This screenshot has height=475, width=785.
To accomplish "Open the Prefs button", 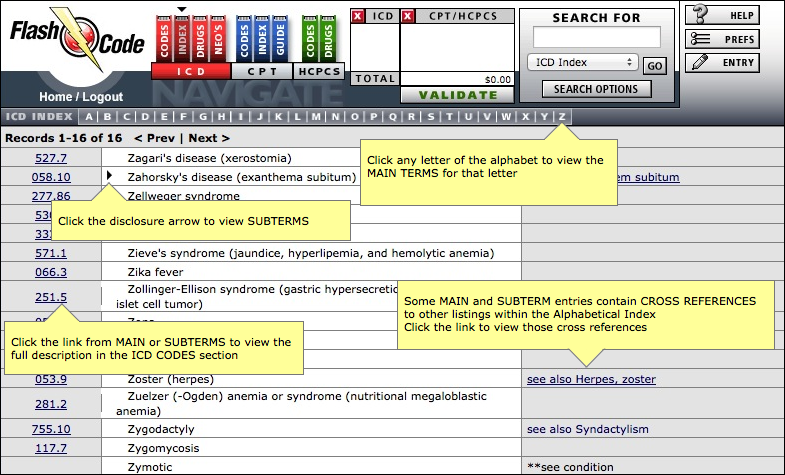I will pyautogui.click(x=722, y=39).
